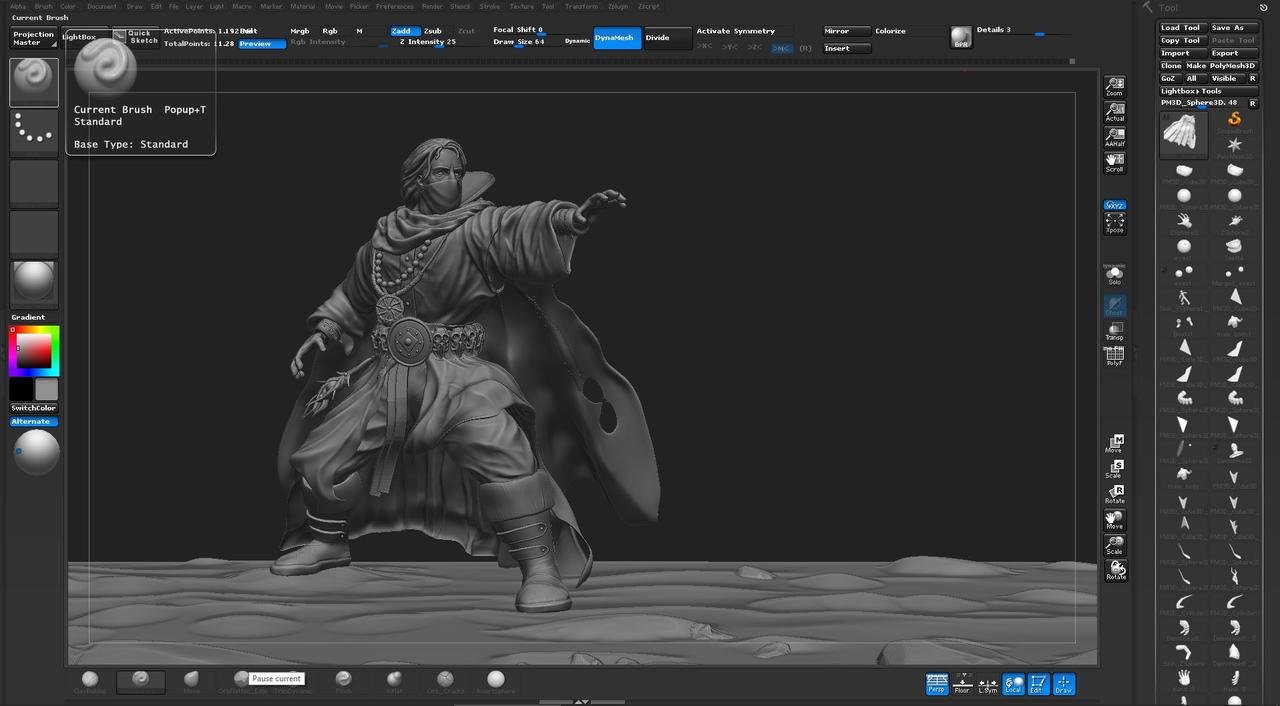Click the PolyF draw polyframe icon
Image resolution: width=1280 pixels, height=706 pixels.
(x=1114, y=355)
